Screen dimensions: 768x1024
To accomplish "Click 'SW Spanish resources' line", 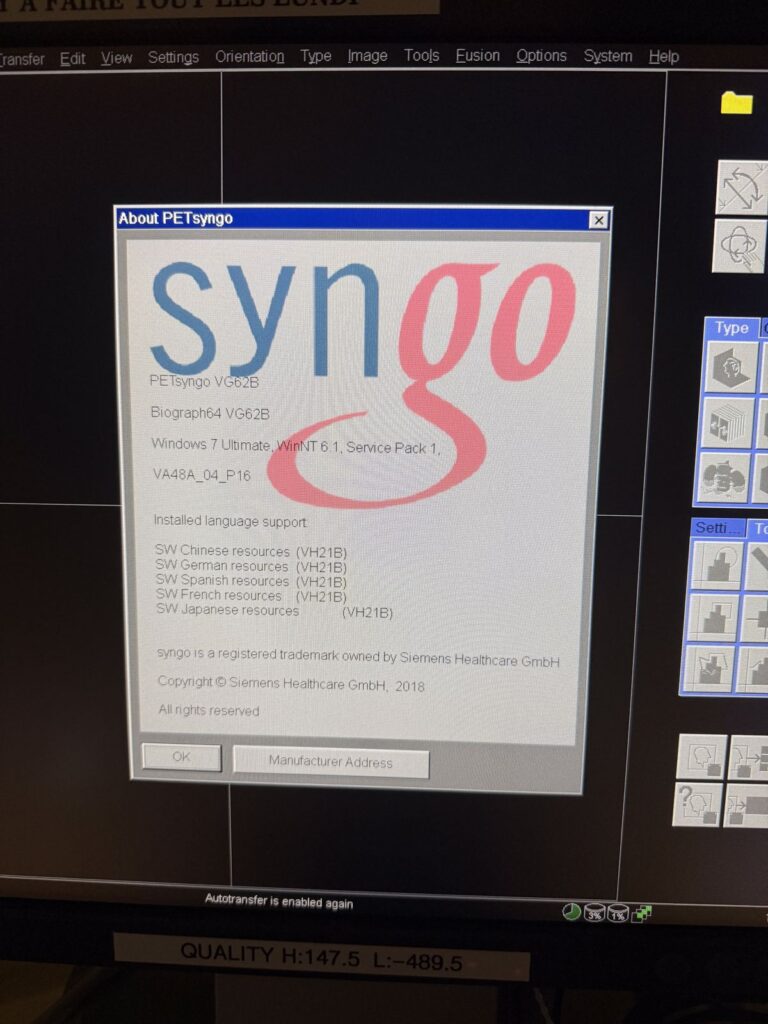I will (251, 581).
